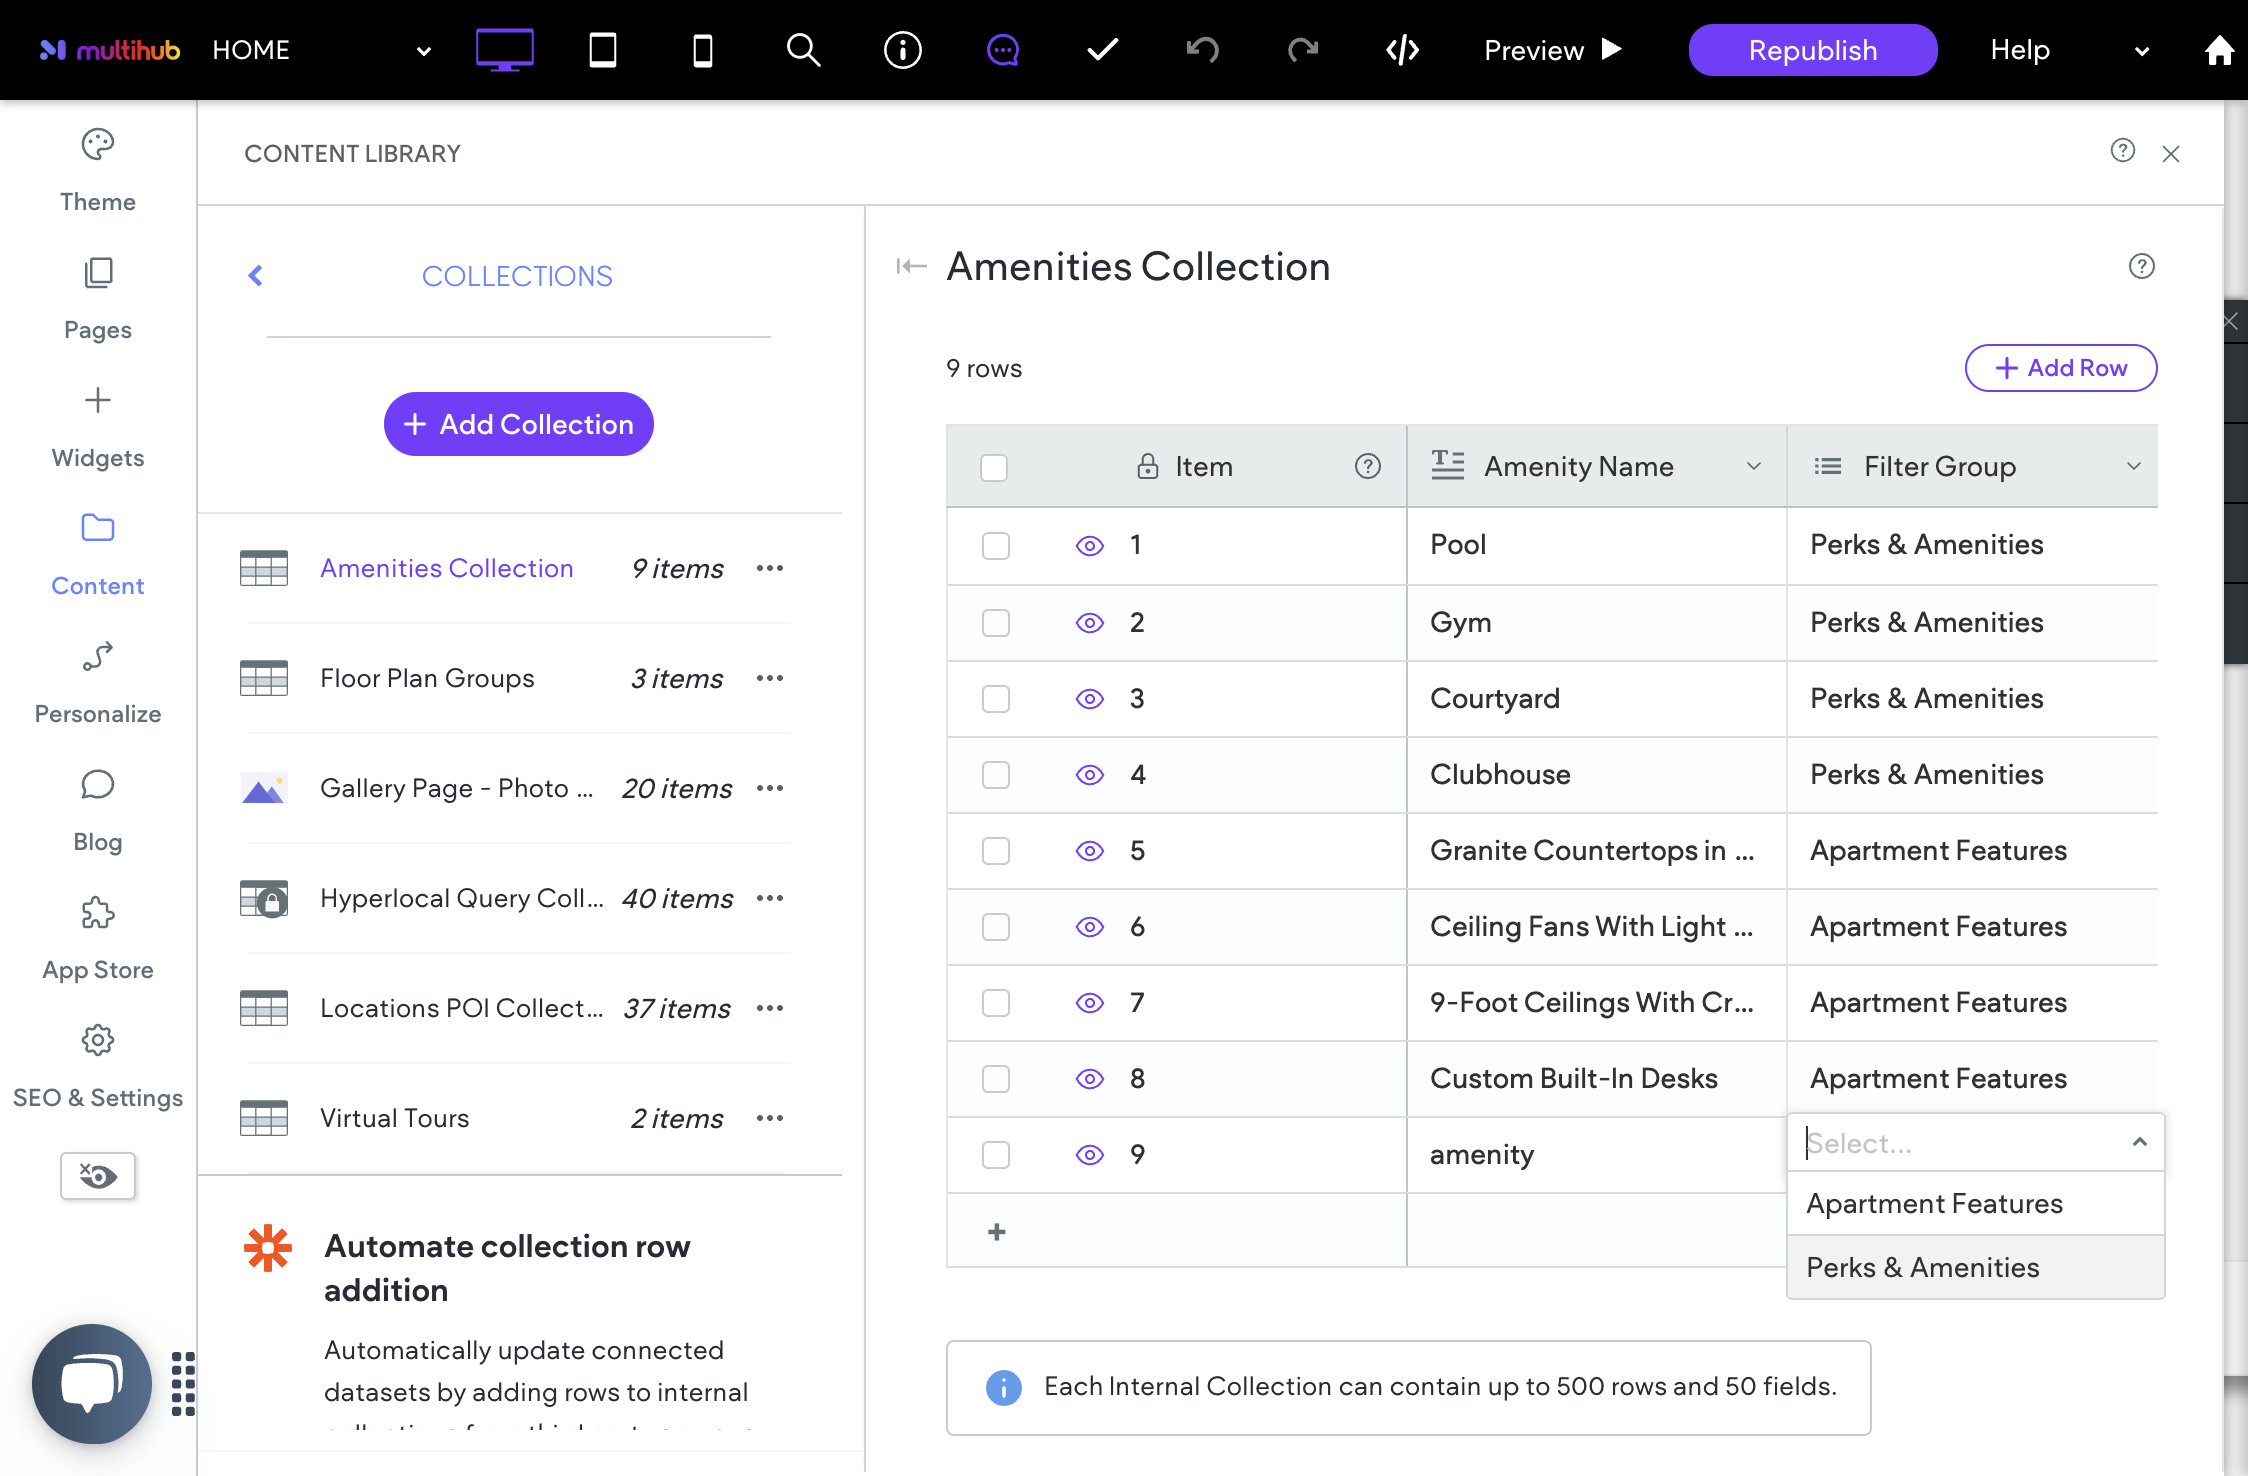Choose Perks & Amenities option in dropdown list
Image resolution: width=2248 pixels, height=1476 pixels.
(x=1975, y=1267)
